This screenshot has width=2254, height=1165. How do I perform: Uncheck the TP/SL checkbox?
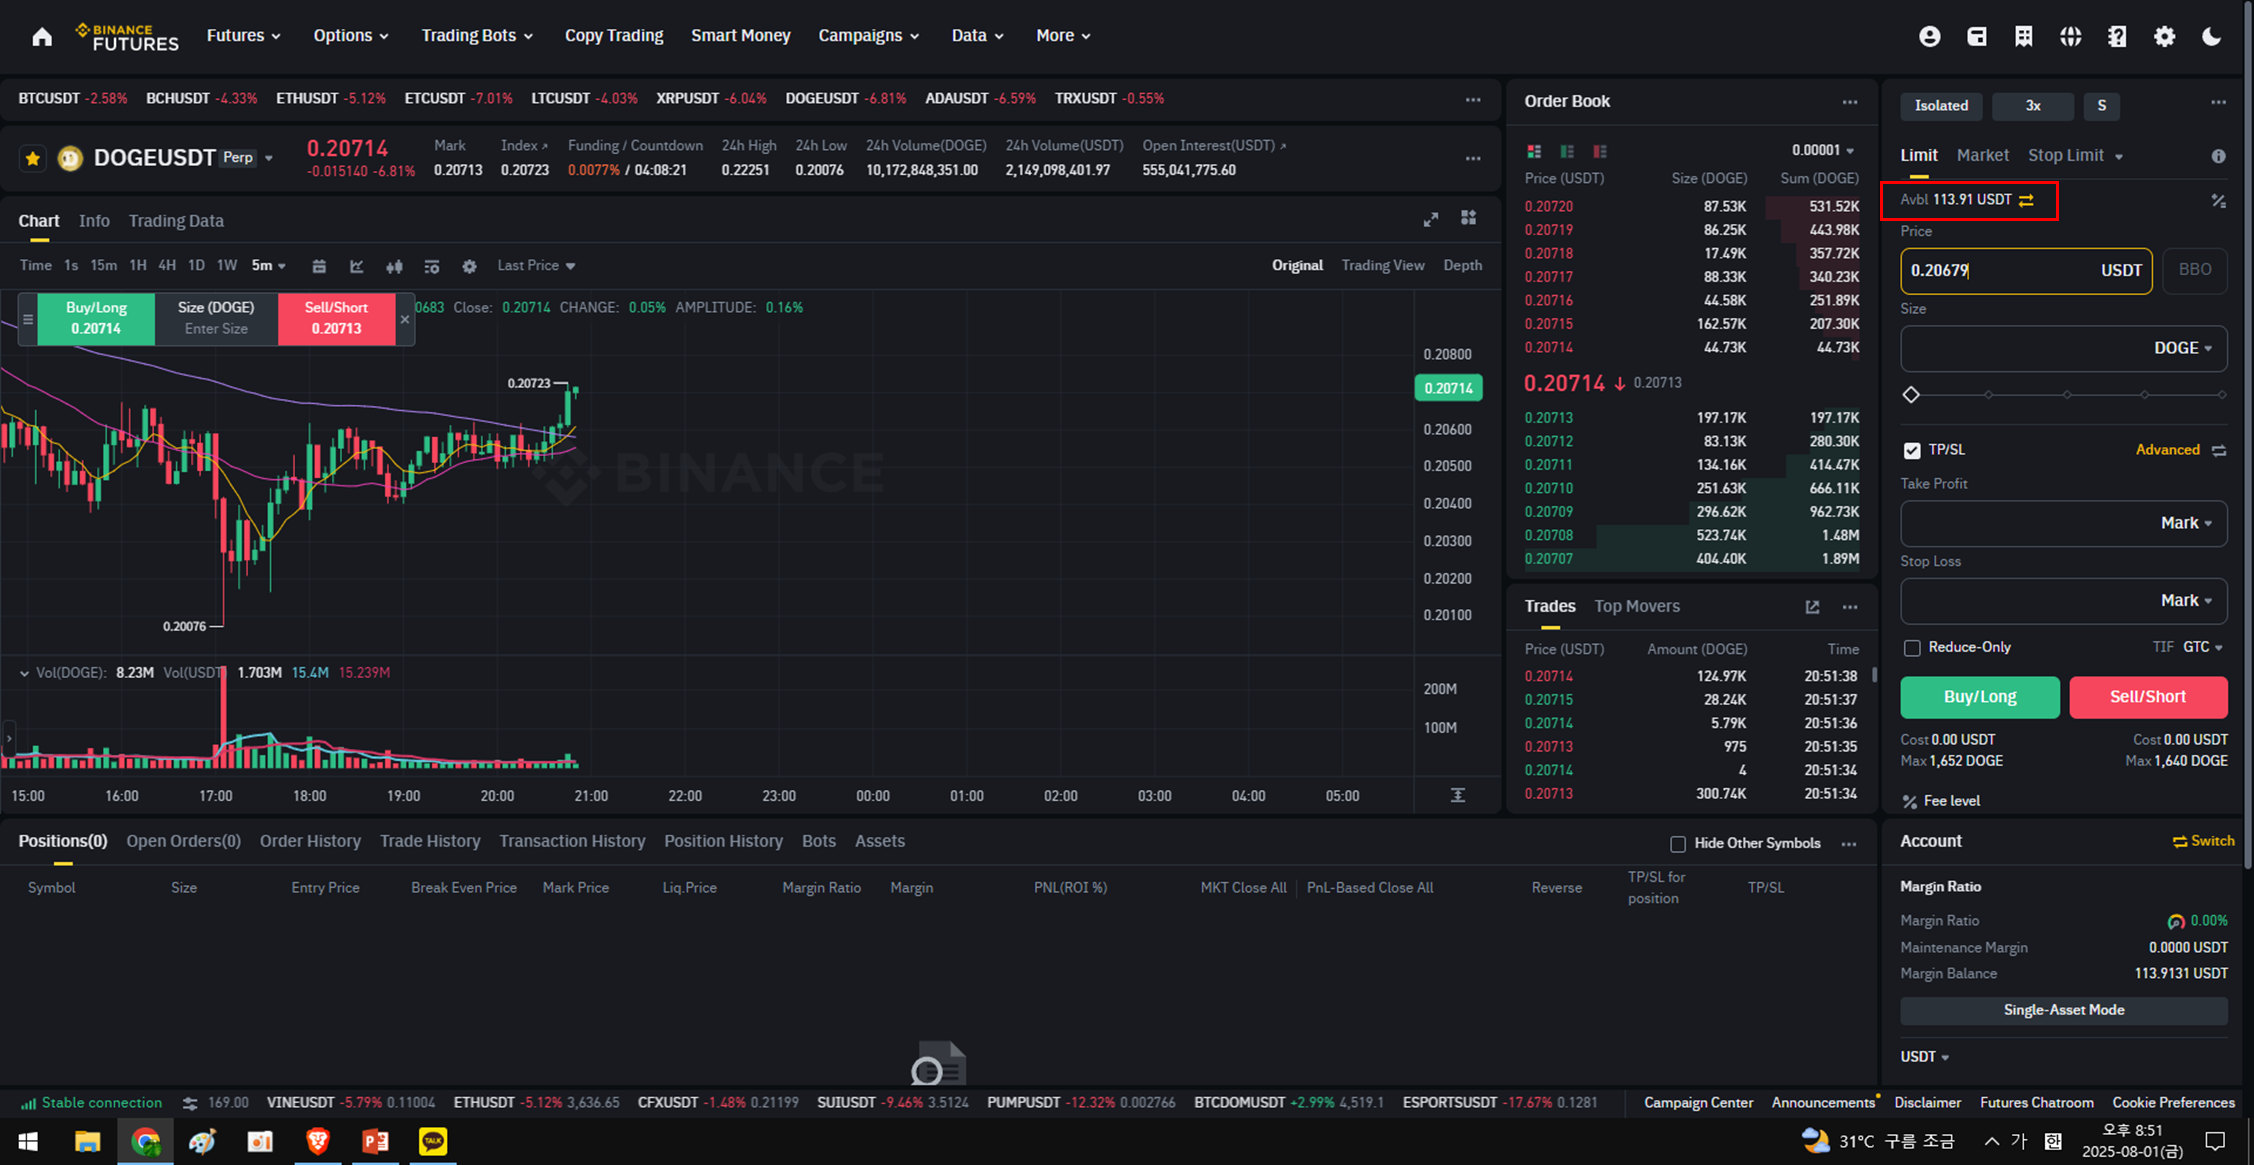[1912, 450]
